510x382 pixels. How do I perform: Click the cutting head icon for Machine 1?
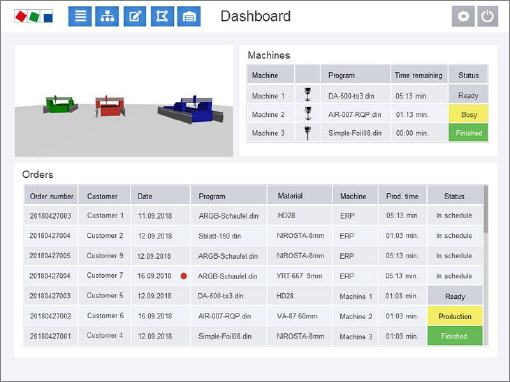308,95
